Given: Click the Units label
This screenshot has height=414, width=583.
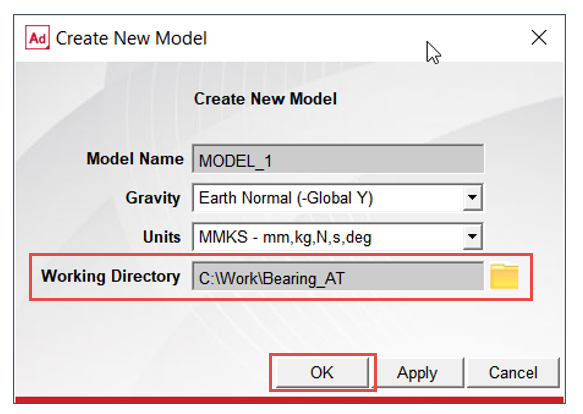Looking at the screenshot, I should click(162, 237).
